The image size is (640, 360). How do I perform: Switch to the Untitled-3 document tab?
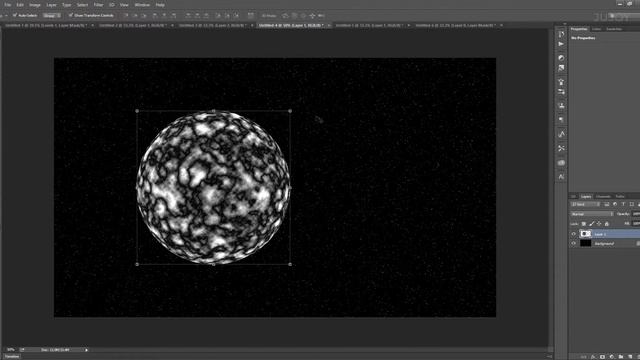213,25
